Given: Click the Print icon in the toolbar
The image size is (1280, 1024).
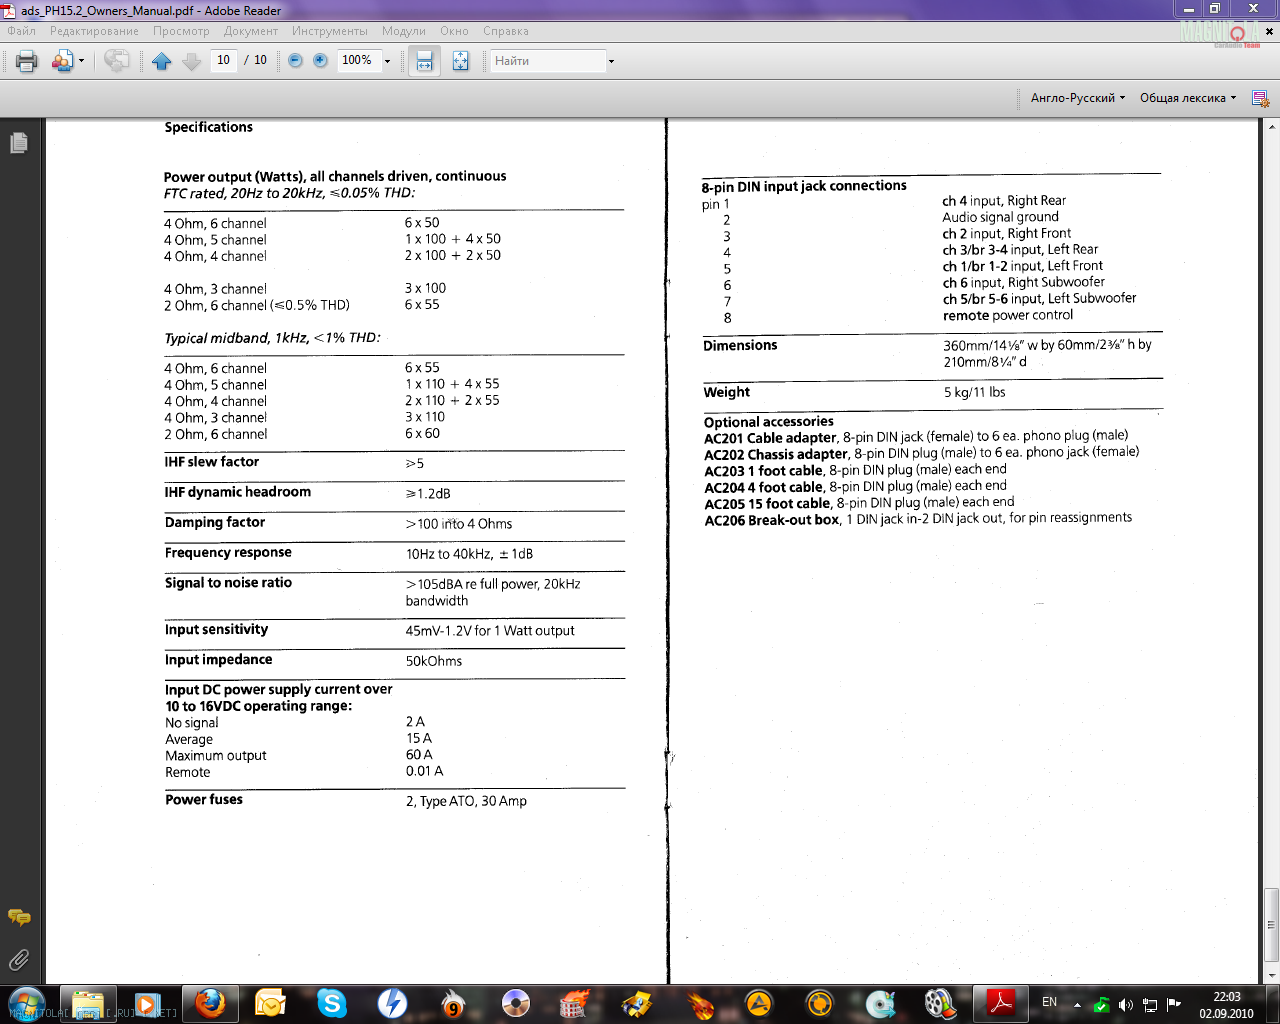Looking at the screenshot, I should click(x=27, y=61).
